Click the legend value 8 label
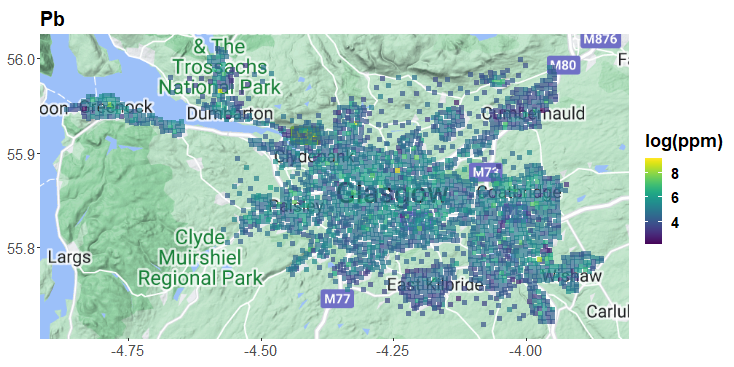 coord(675,174)
